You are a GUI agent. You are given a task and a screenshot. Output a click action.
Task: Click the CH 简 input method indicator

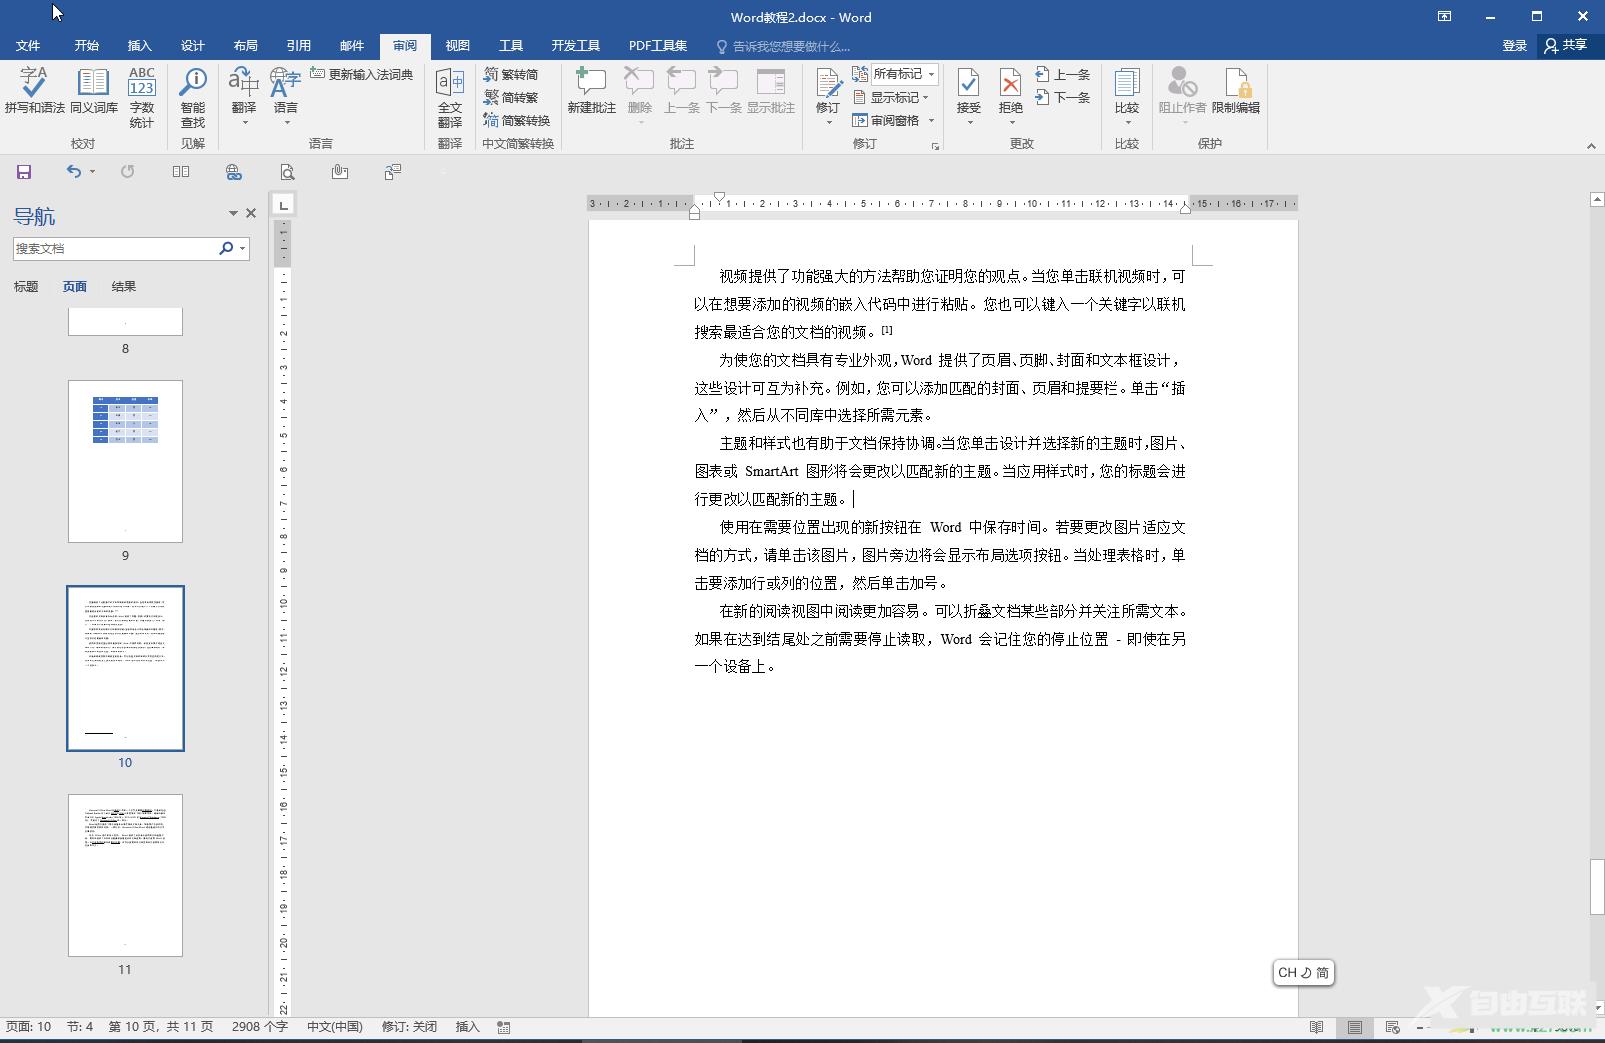(x=1303, y=972)
